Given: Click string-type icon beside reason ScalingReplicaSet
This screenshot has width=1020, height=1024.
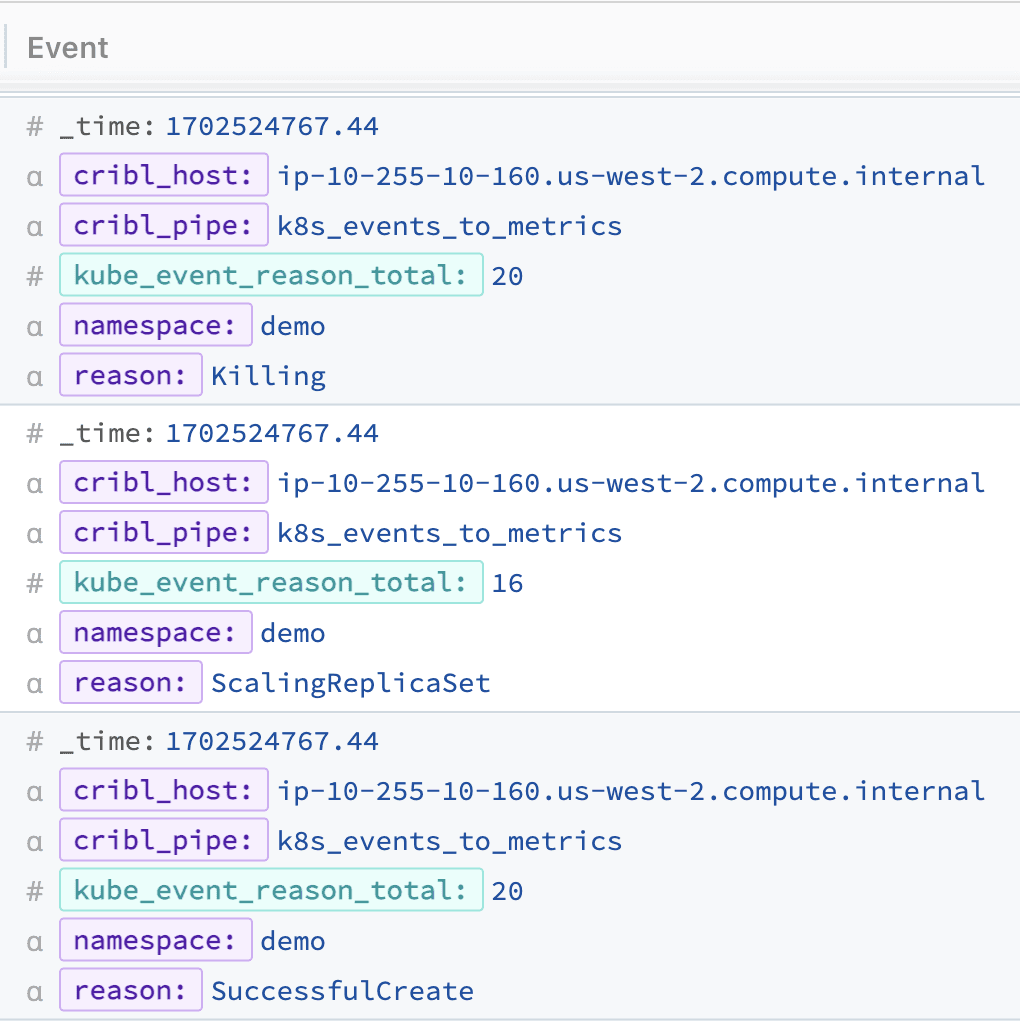Looking at the screenshot, I should point(35,684).
